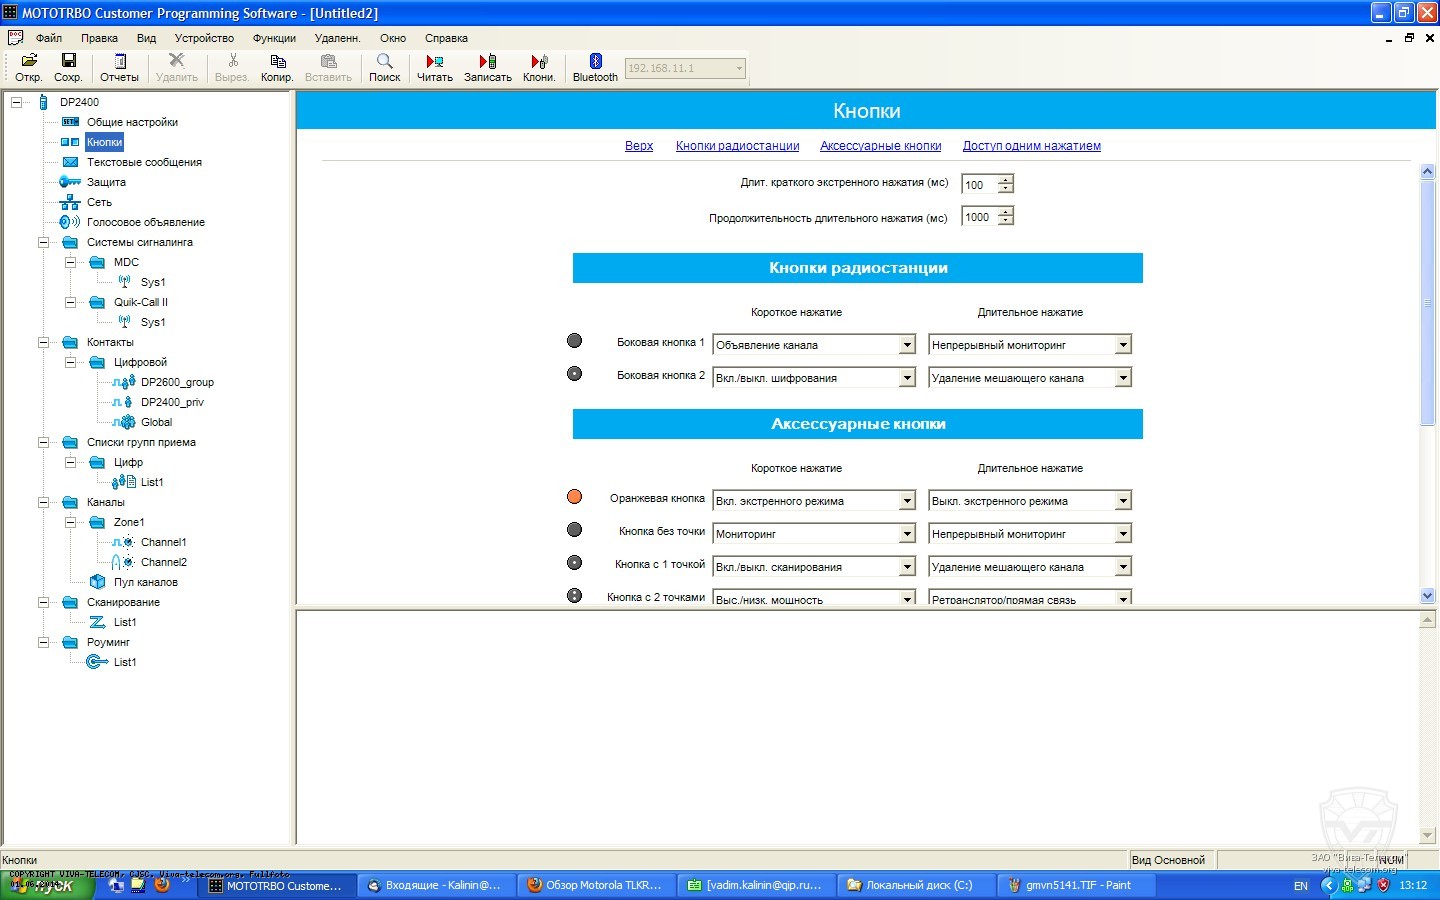Open Оранжевая кнопка long press dropdown
The width and height of the screenshot is (1440, 900).
pos(1123,501)
